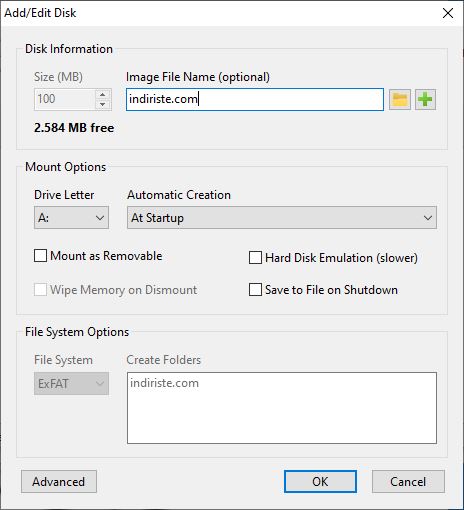Click the green plus create-image icon
The width and height of the screenshot is (464, 510).
[425, 99]
